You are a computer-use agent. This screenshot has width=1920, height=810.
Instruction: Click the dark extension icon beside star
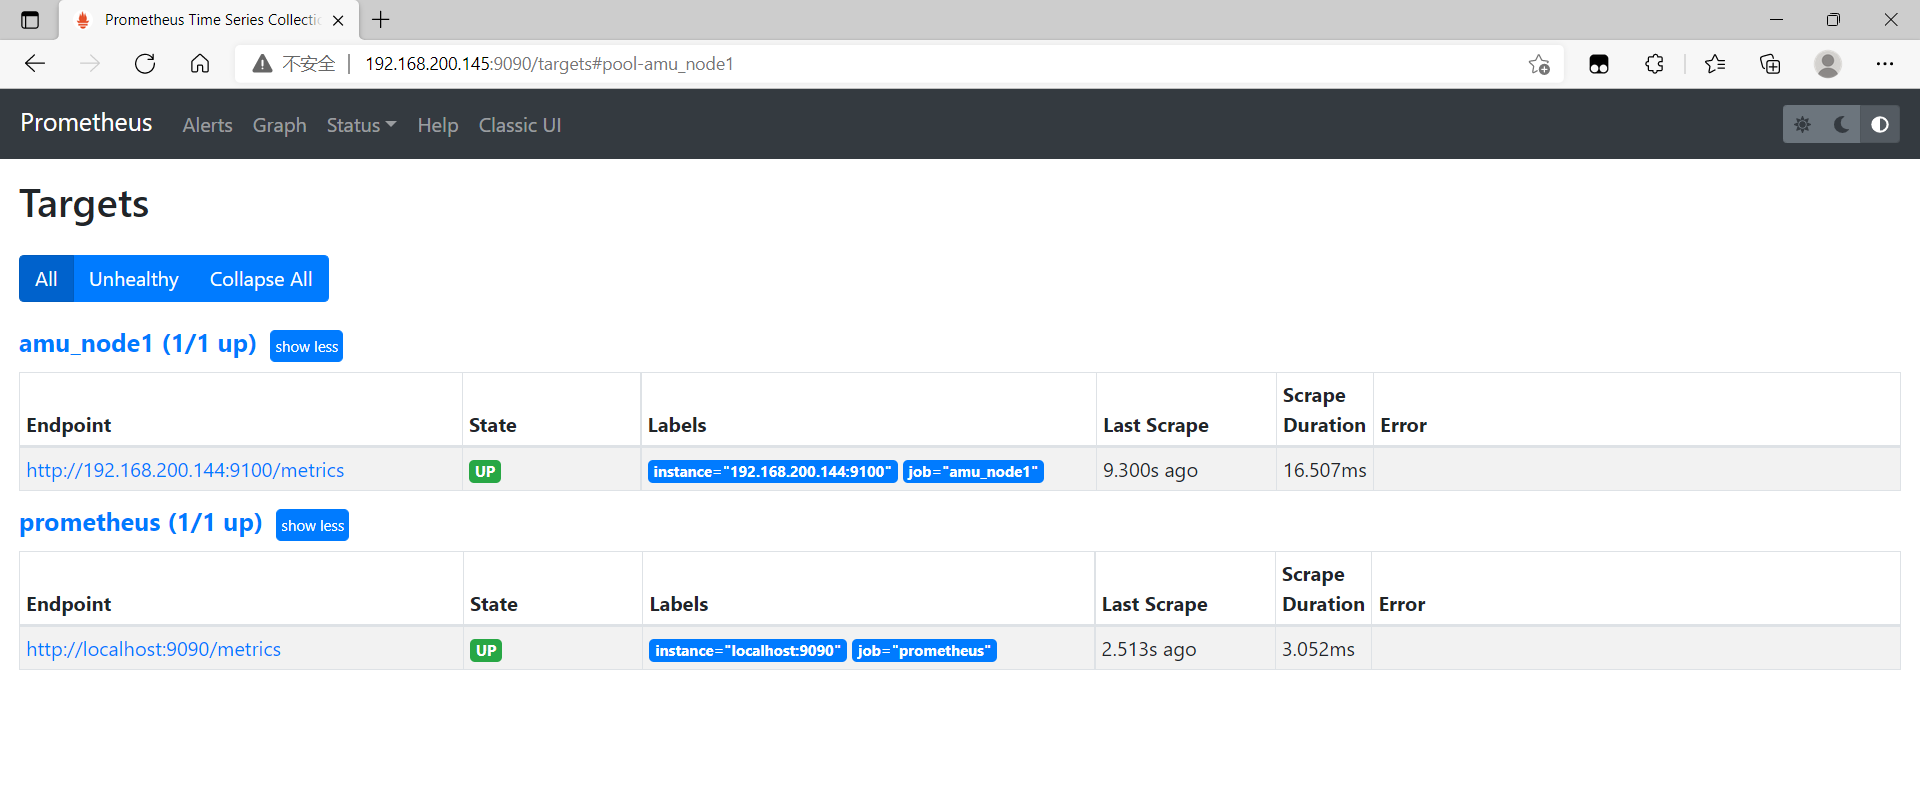click(1599, 64)
